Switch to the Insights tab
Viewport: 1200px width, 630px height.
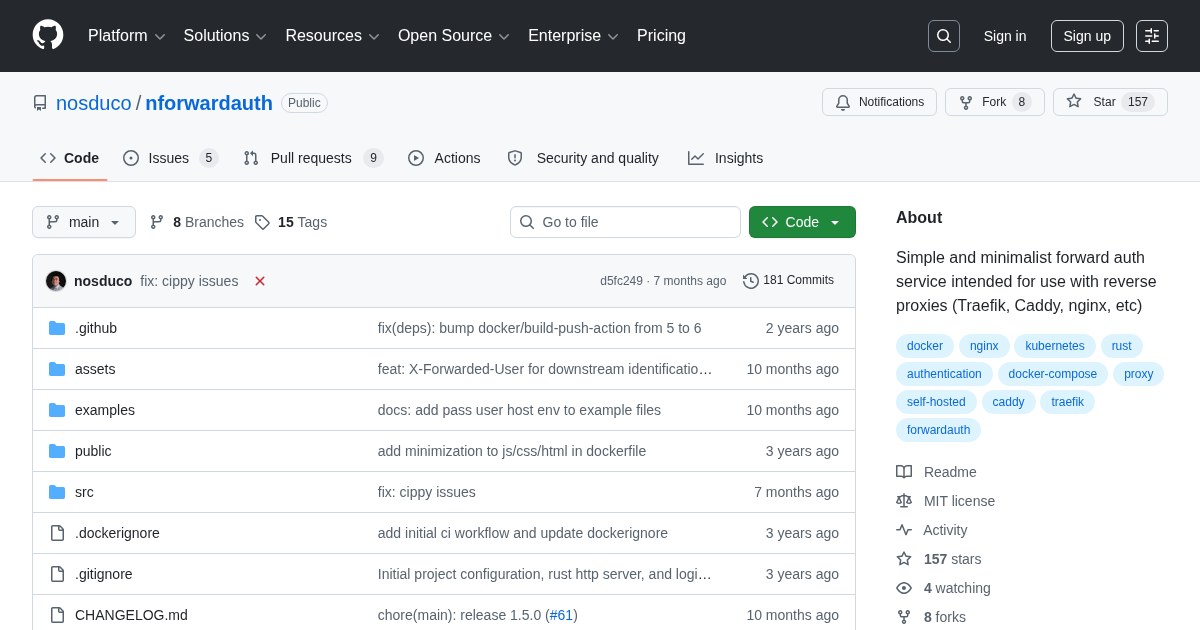(x=725, y=158)
